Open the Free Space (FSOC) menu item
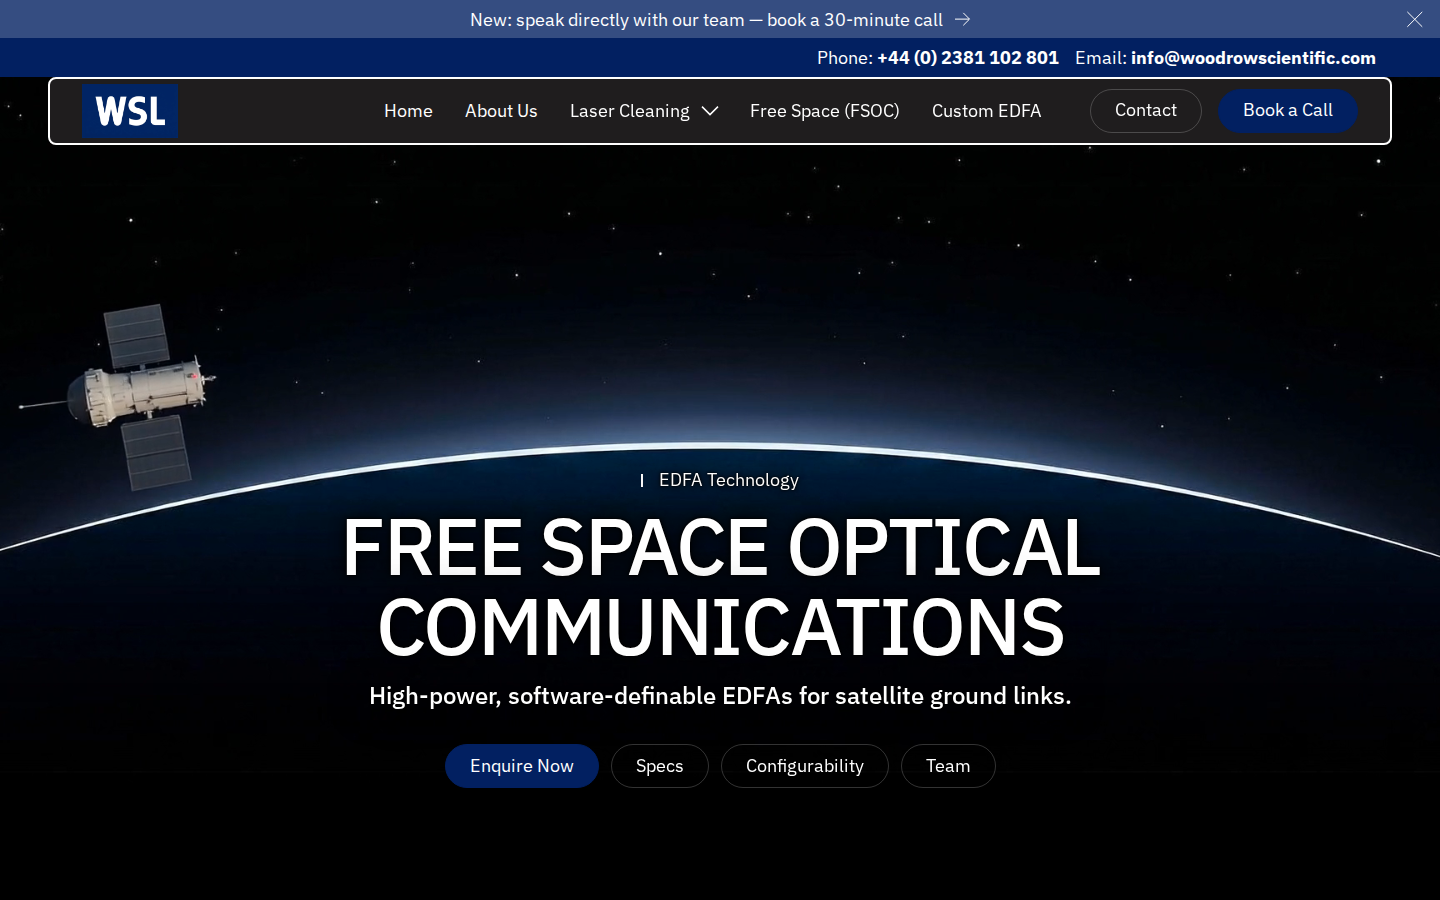The width and height of the screenshot is (1440, 900). point(825,111)
